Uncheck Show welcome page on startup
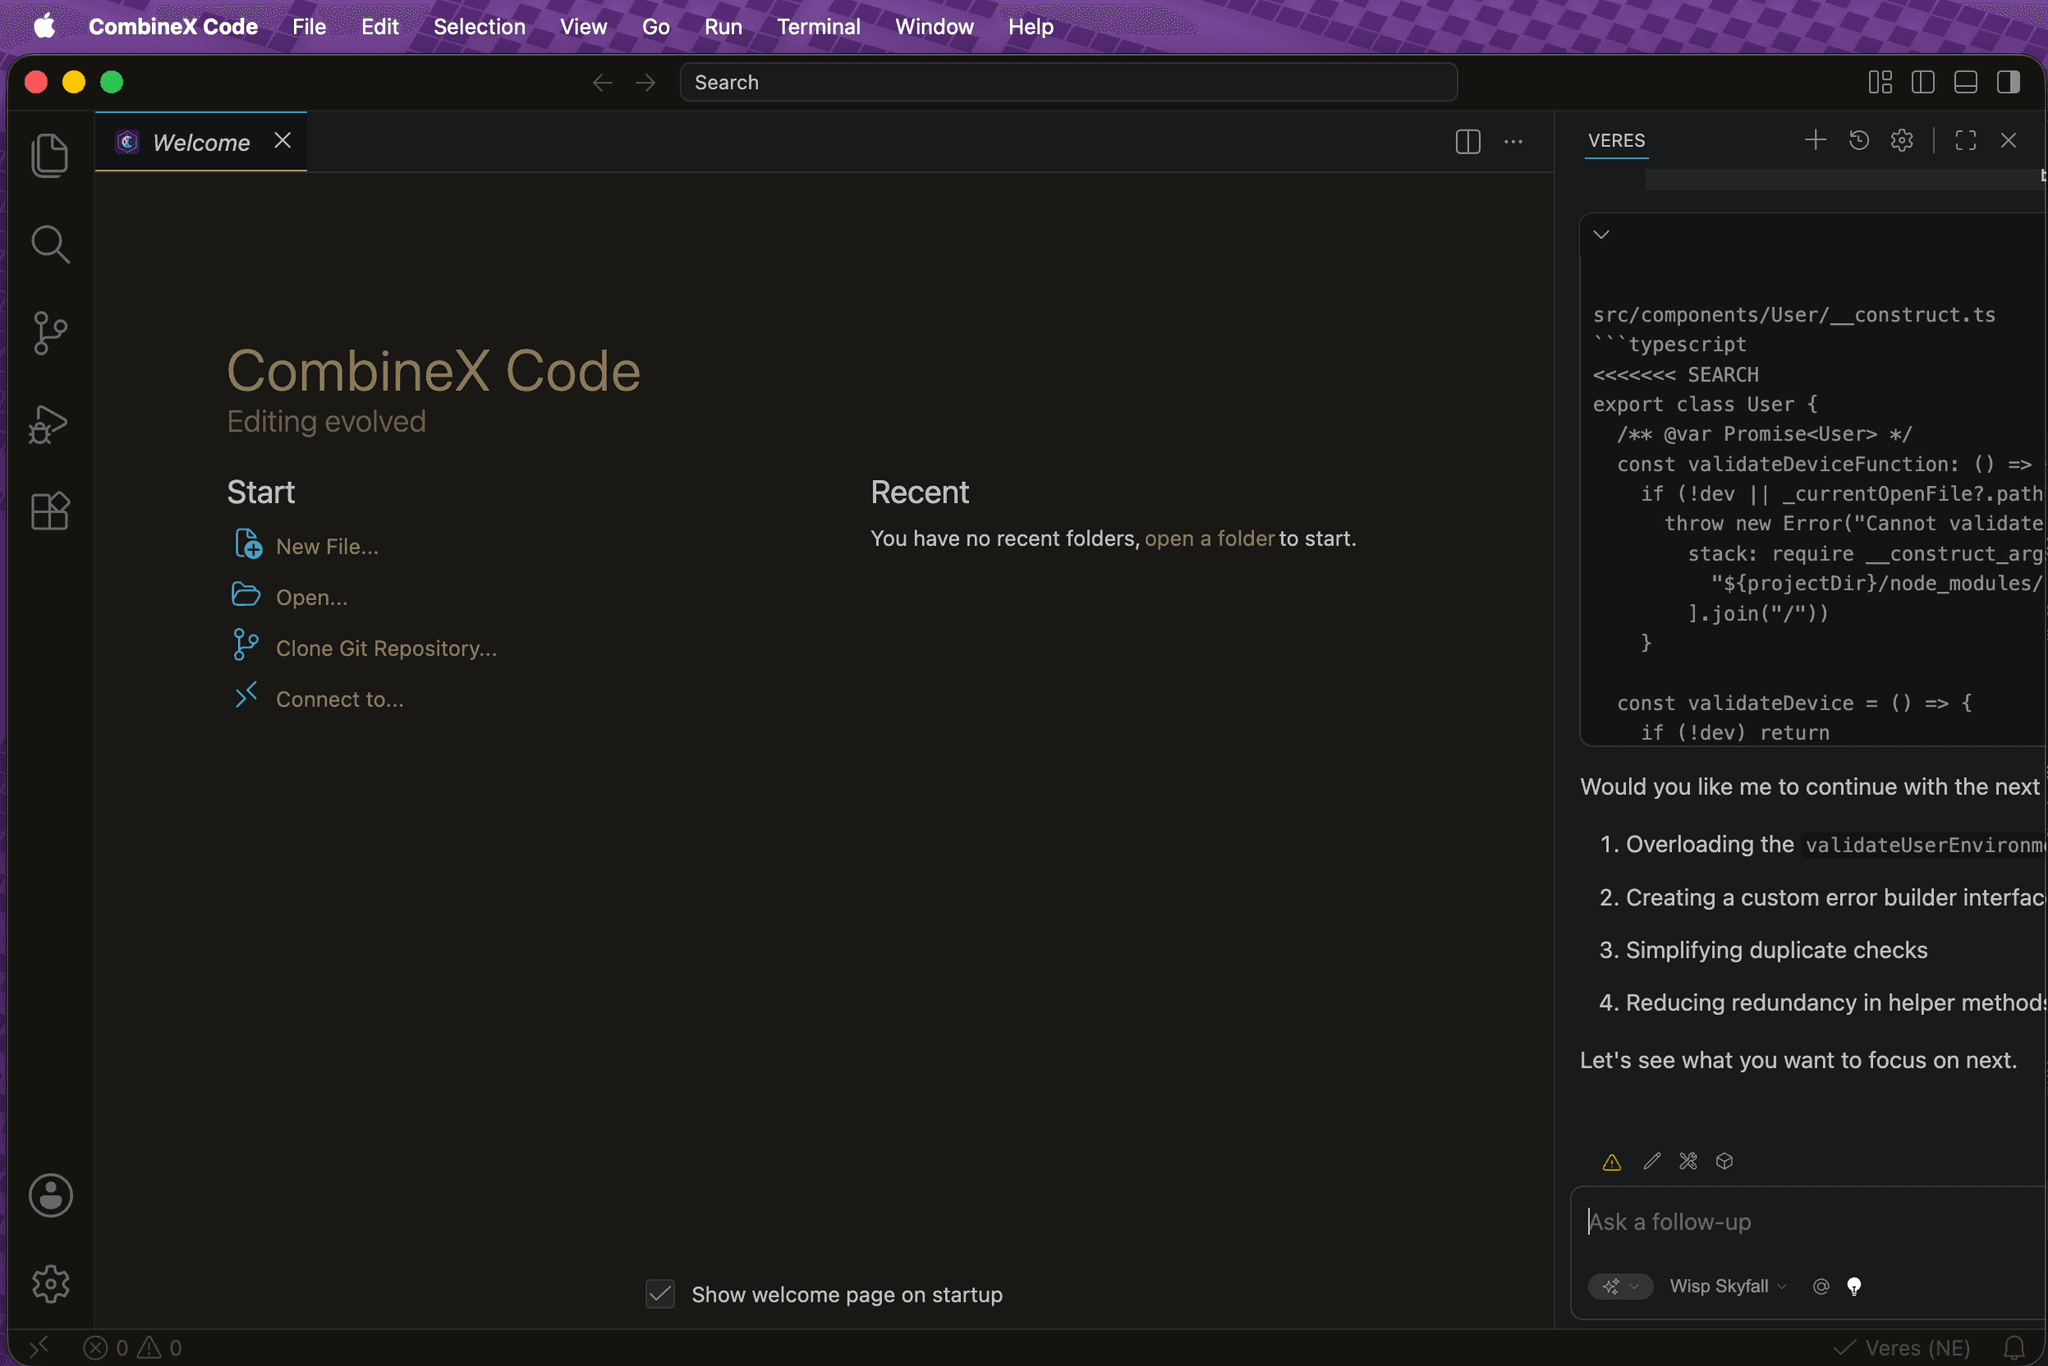2048x1366 pixels. (x=660, y=1294)
